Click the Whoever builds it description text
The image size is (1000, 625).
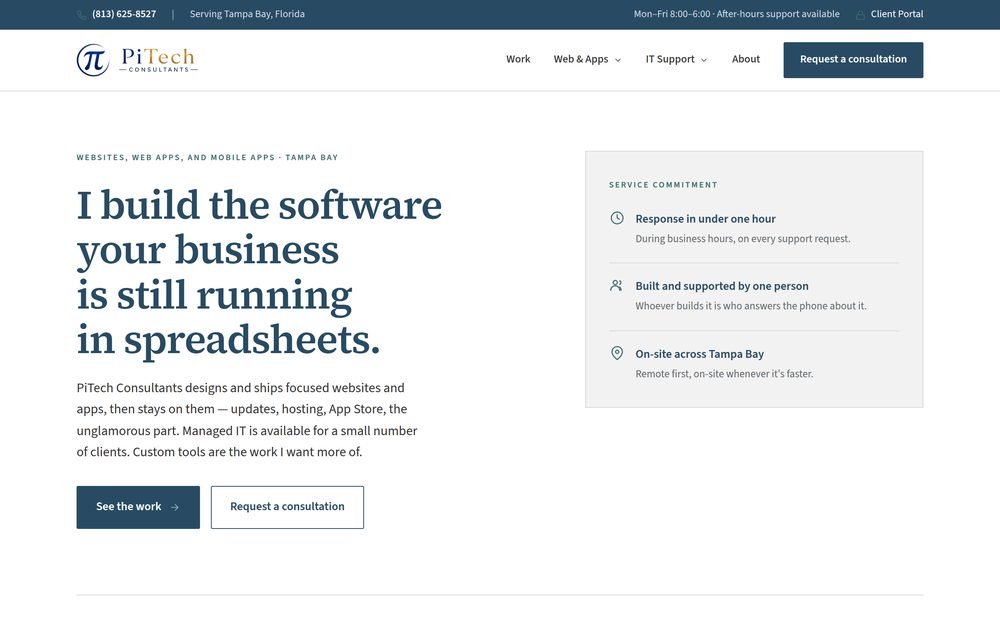[751, 306]
